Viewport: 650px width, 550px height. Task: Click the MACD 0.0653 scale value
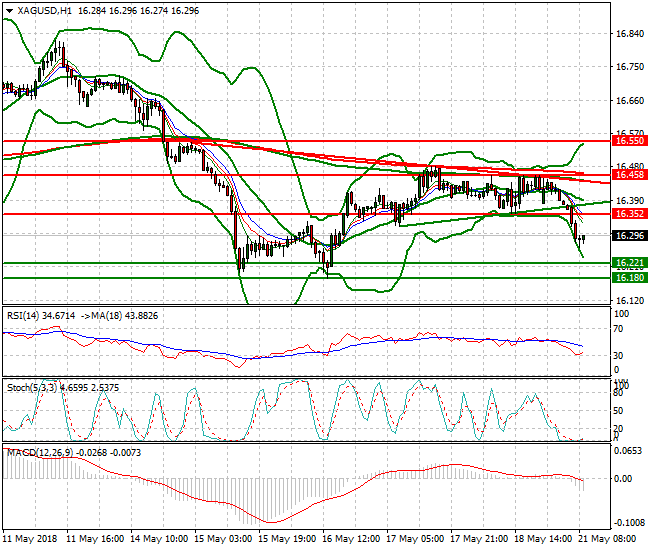pos(629,451)
